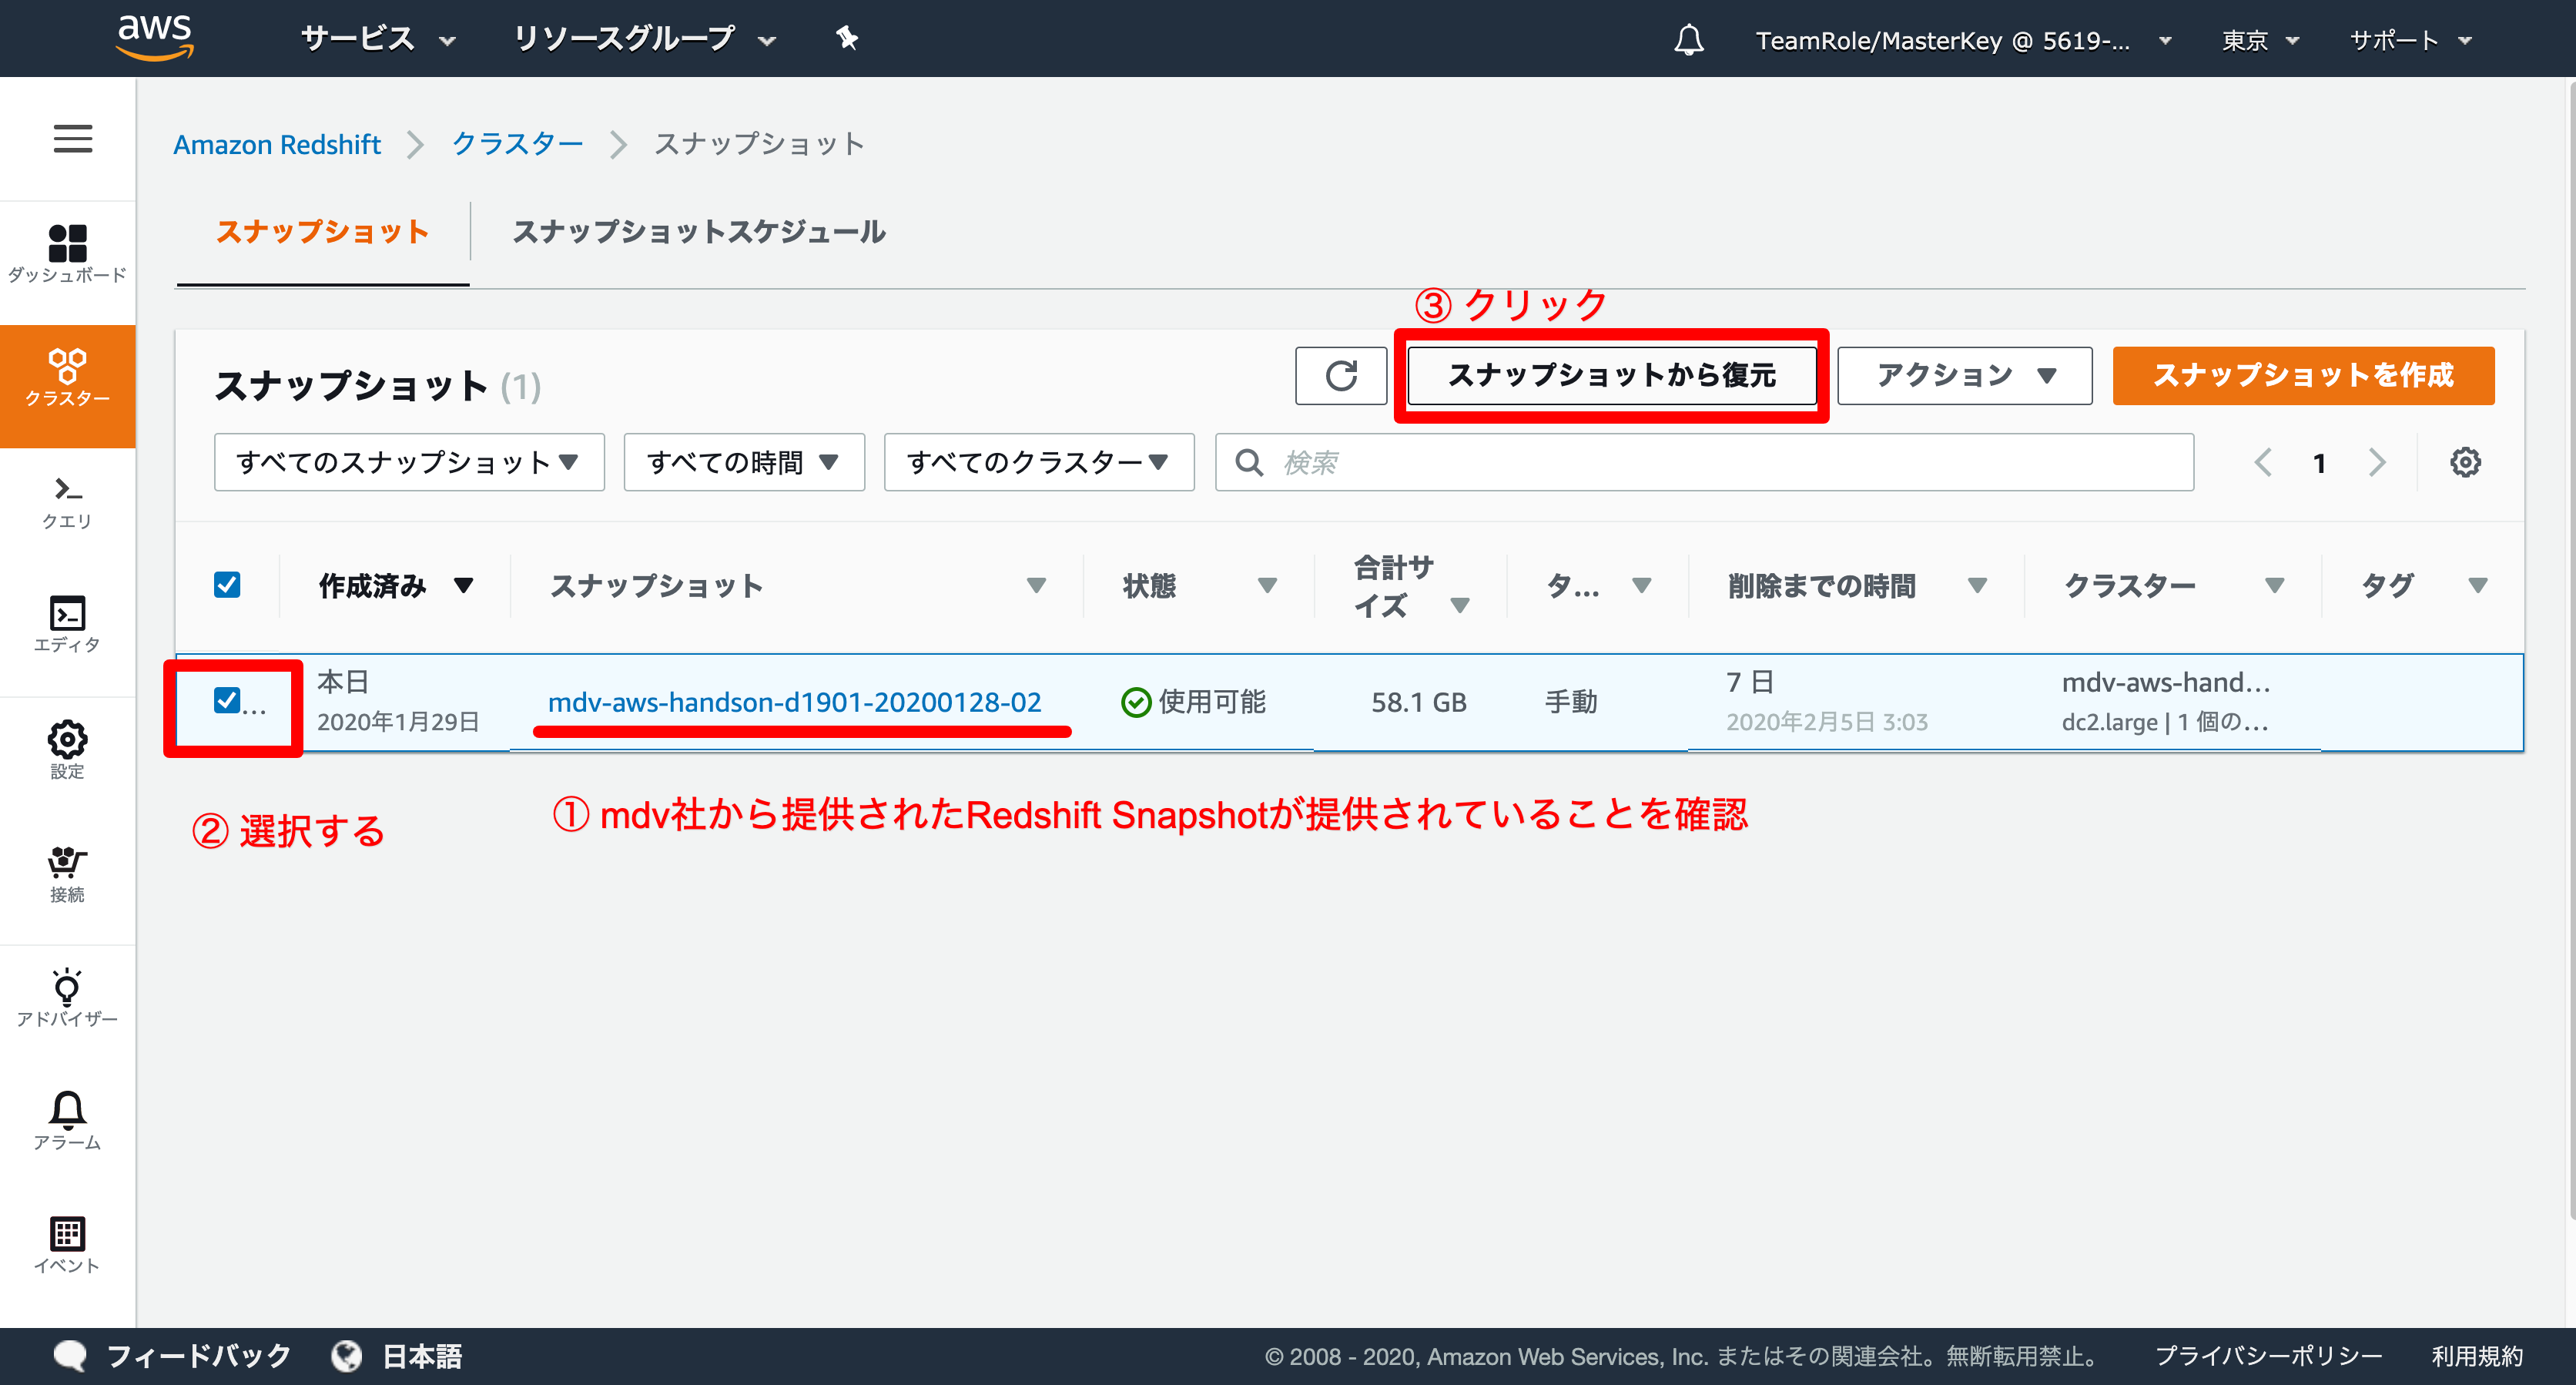Viewport: 2576px width, 1385px height.
Task: Sort by 作成済み column
Action: (x=462, y=585)
